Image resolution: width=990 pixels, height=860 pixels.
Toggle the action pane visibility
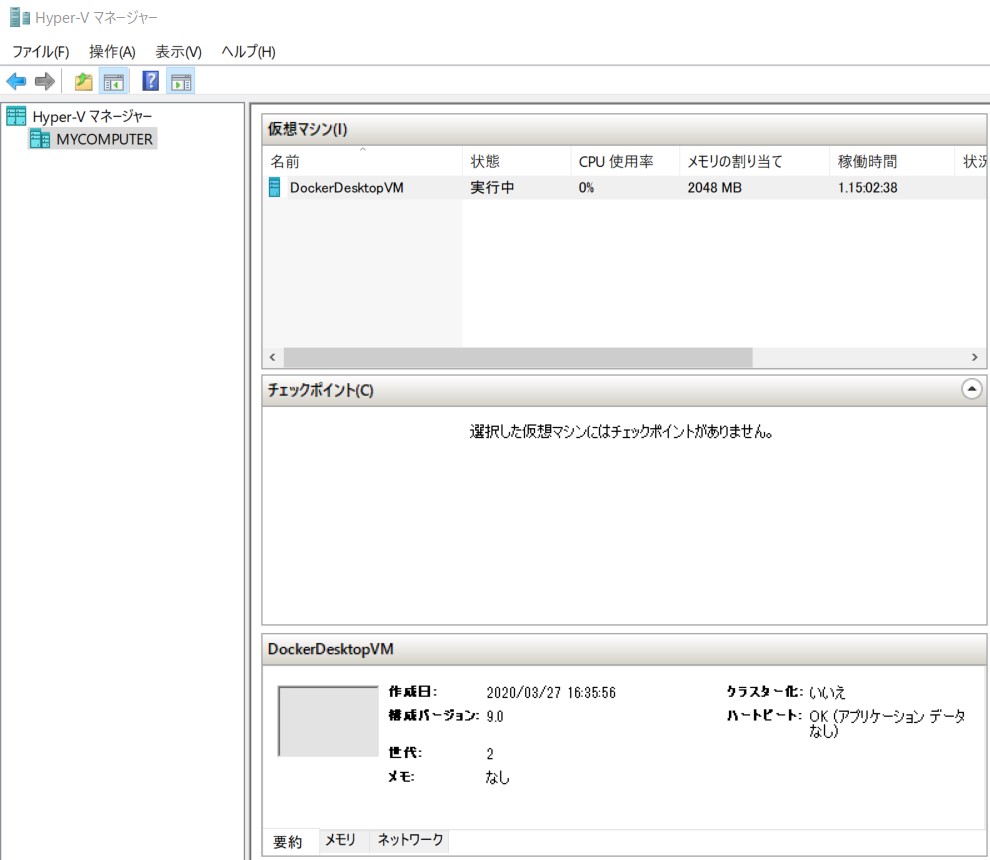tap(179, 80)
